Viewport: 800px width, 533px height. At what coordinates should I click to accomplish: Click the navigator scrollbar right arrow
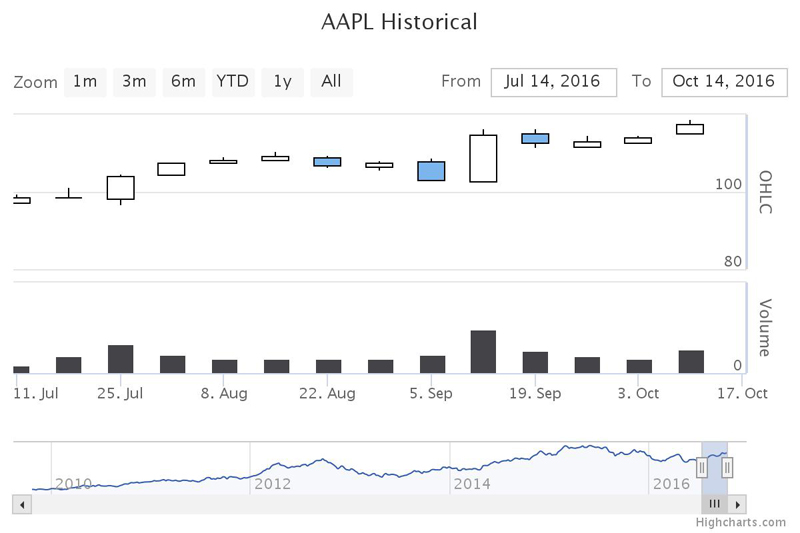click(737, 504)
